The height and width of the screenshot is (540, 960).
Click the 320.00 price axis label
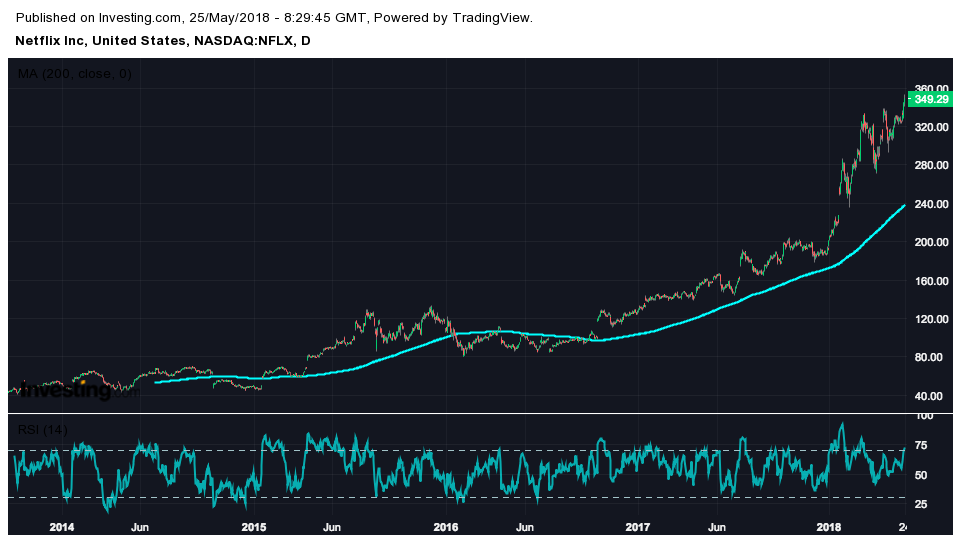[932, 127]
